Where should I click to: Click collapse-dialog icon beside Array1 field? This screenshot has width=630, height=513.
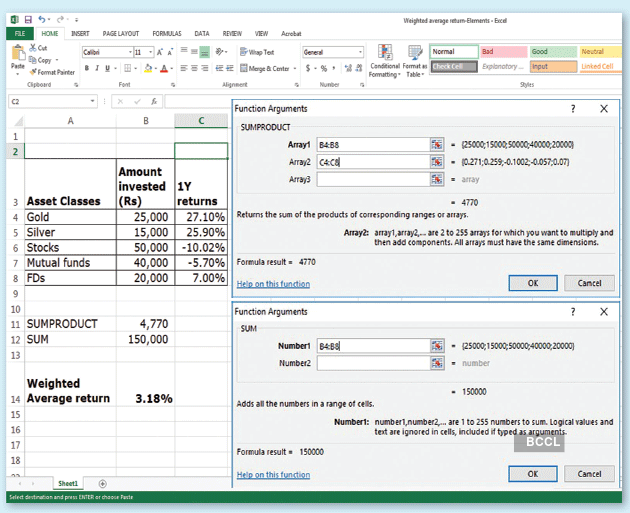(x=436, y=144)
